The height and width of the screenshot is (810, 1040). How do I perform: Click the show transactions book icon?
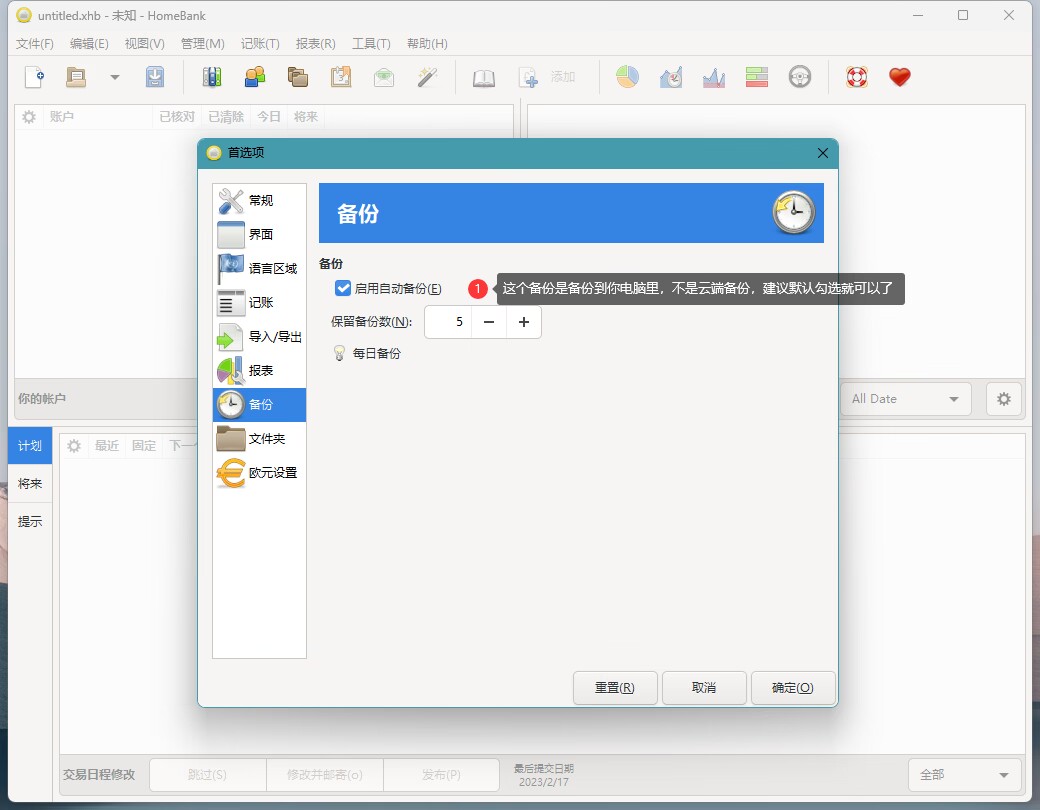(484, 77)
